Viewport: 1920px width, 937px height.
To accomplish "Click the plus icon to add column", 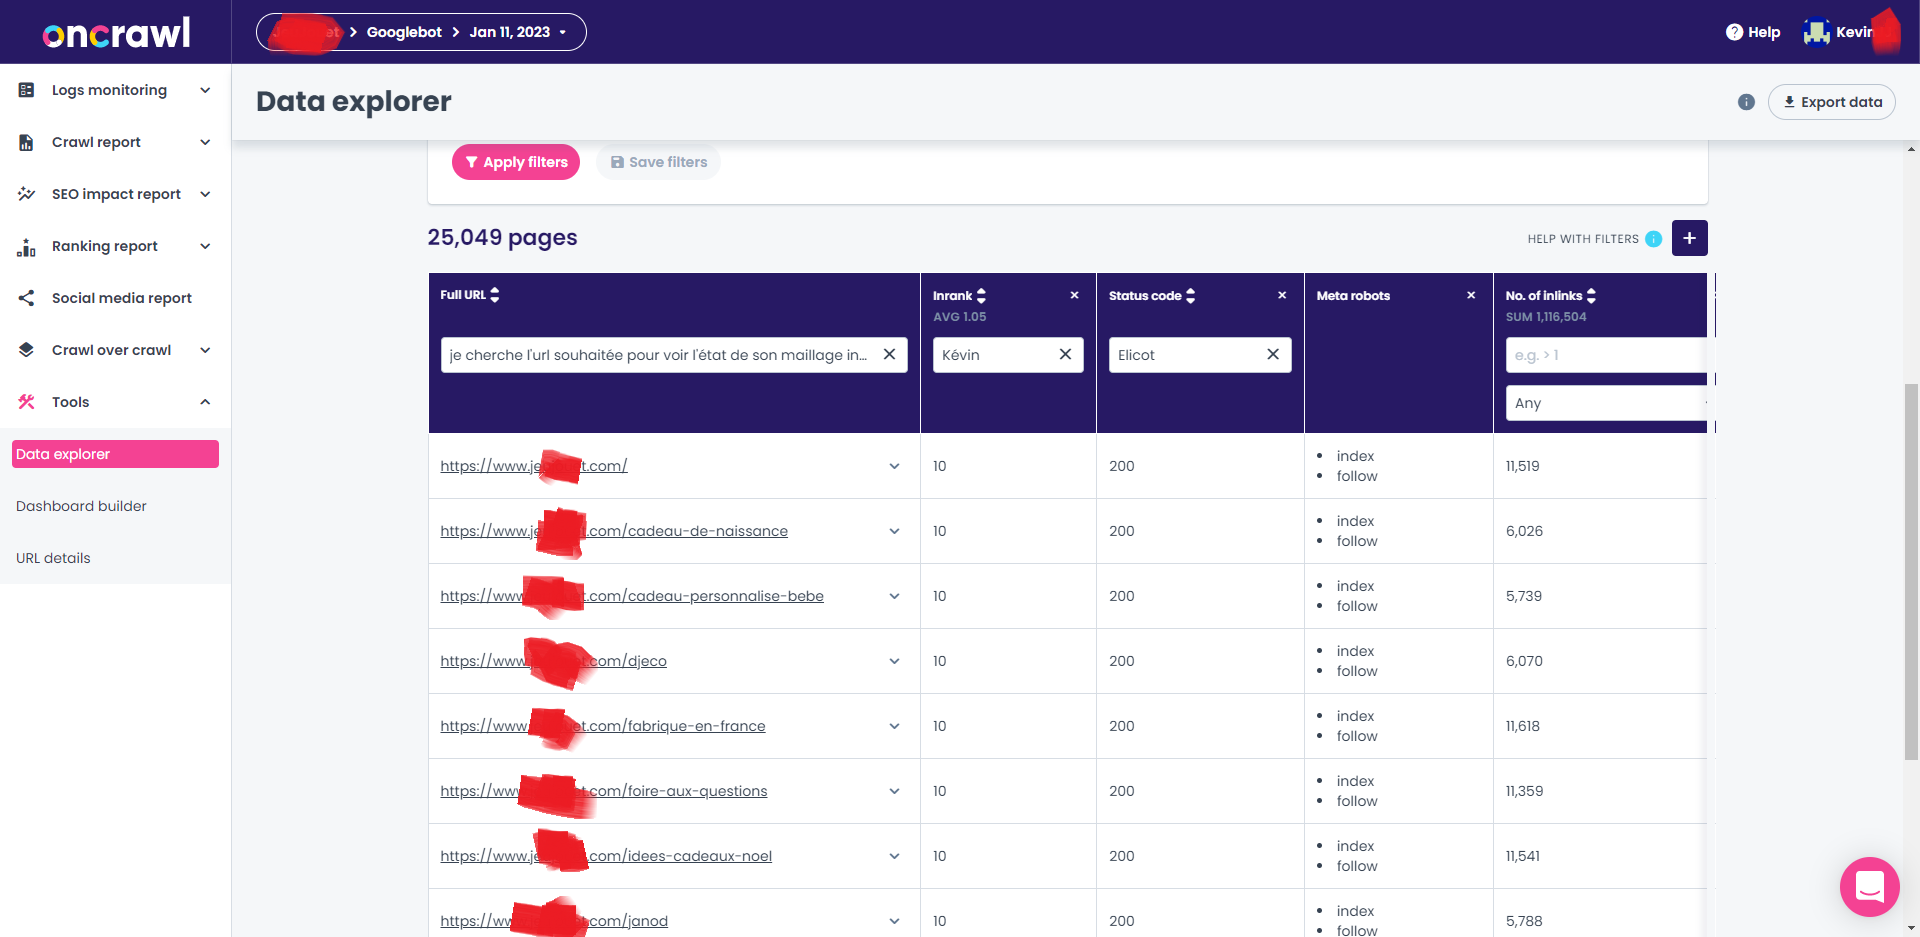I will (x=1689, y=238).
